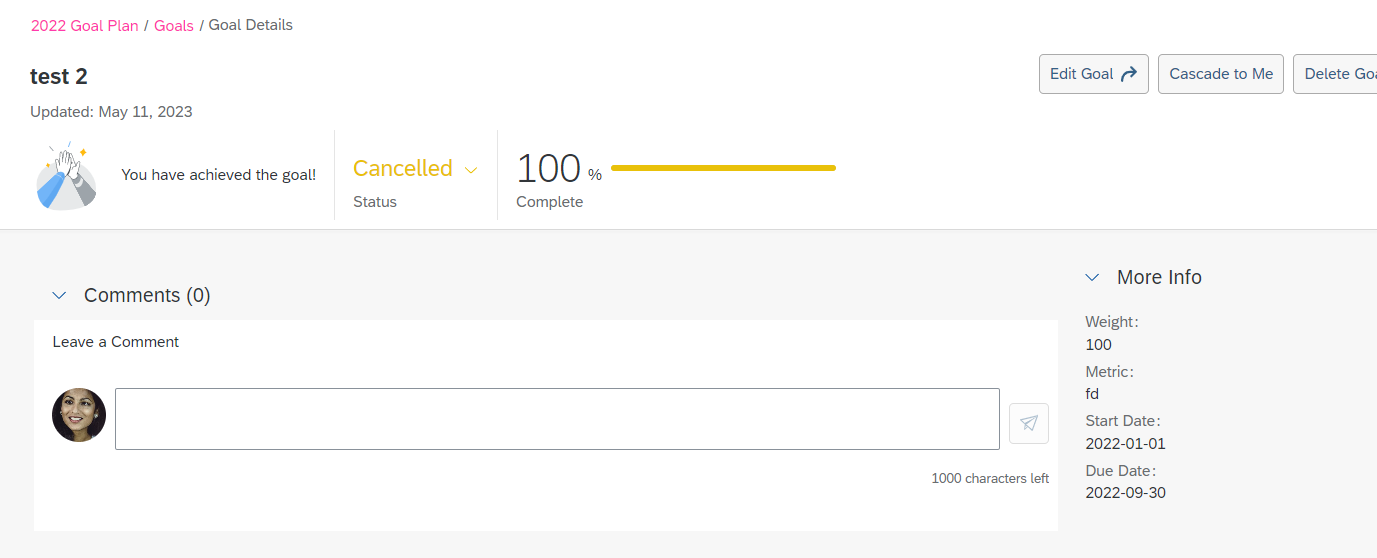
Task: Open the Cancelled status dropdown
Action: (x=415, y=169)
